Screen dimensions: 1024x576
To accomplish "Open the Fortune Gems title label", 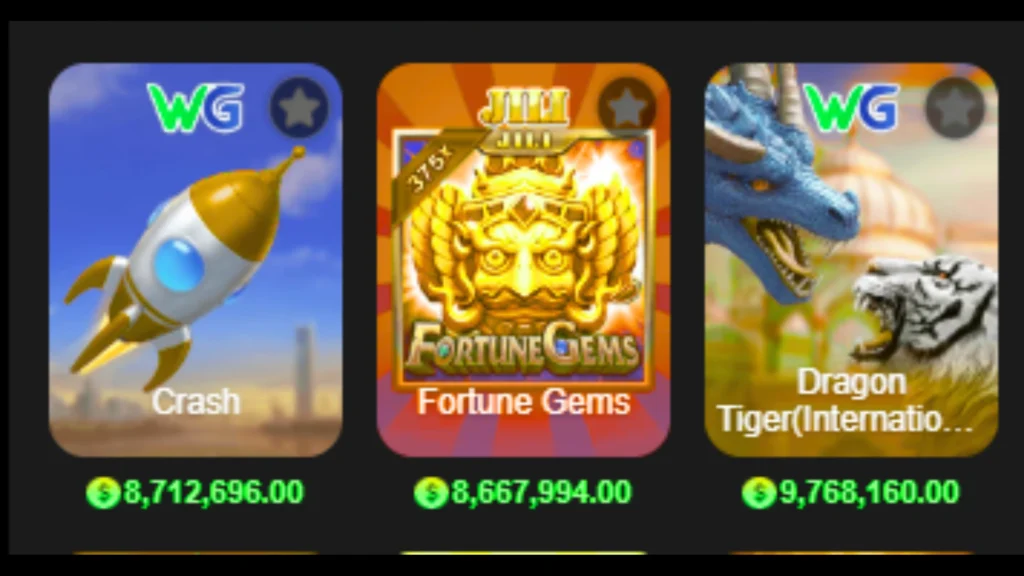I will (x=524, y=401).
